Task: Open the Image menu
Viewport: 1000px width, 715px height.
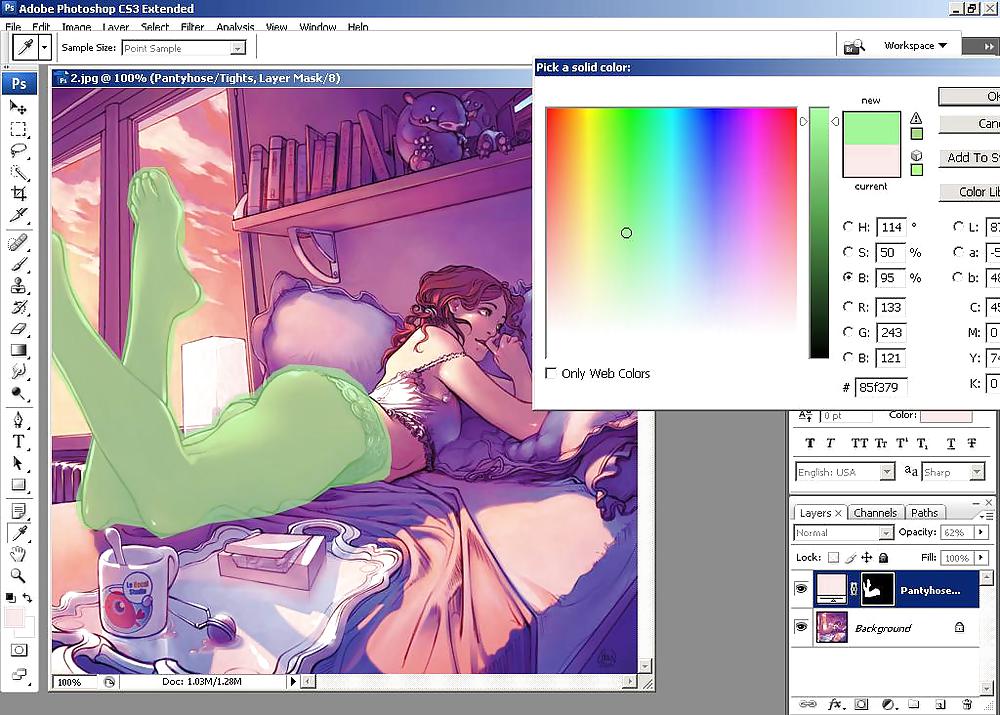Action: click(77, 27)
